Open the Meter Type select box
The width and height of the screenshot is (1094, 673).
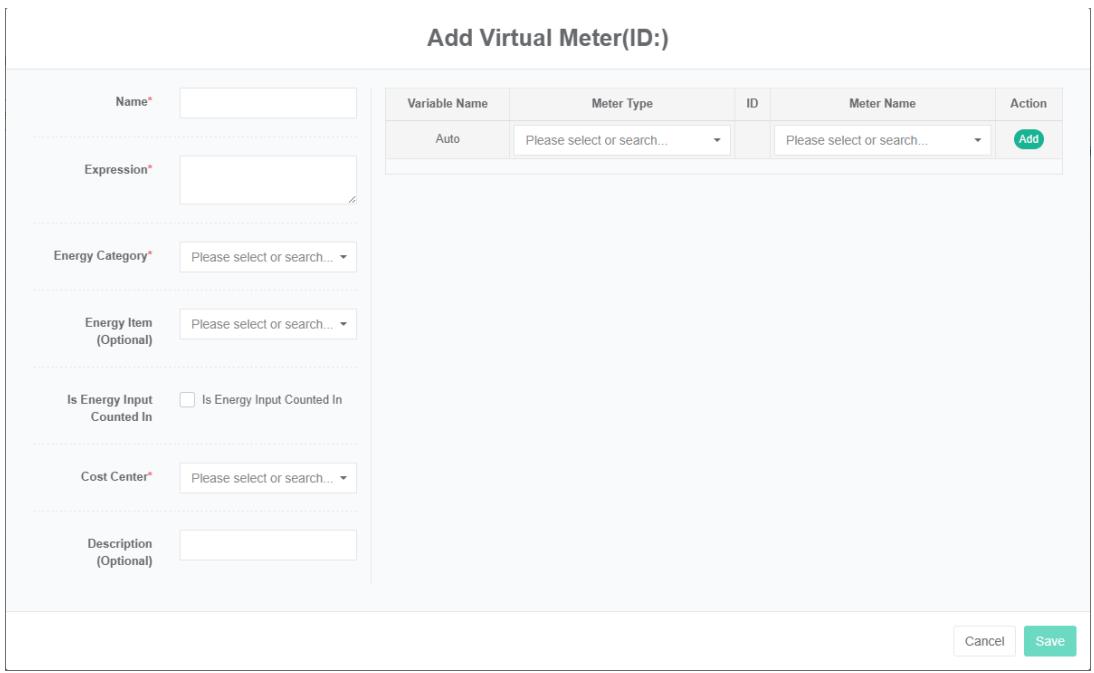621,141
